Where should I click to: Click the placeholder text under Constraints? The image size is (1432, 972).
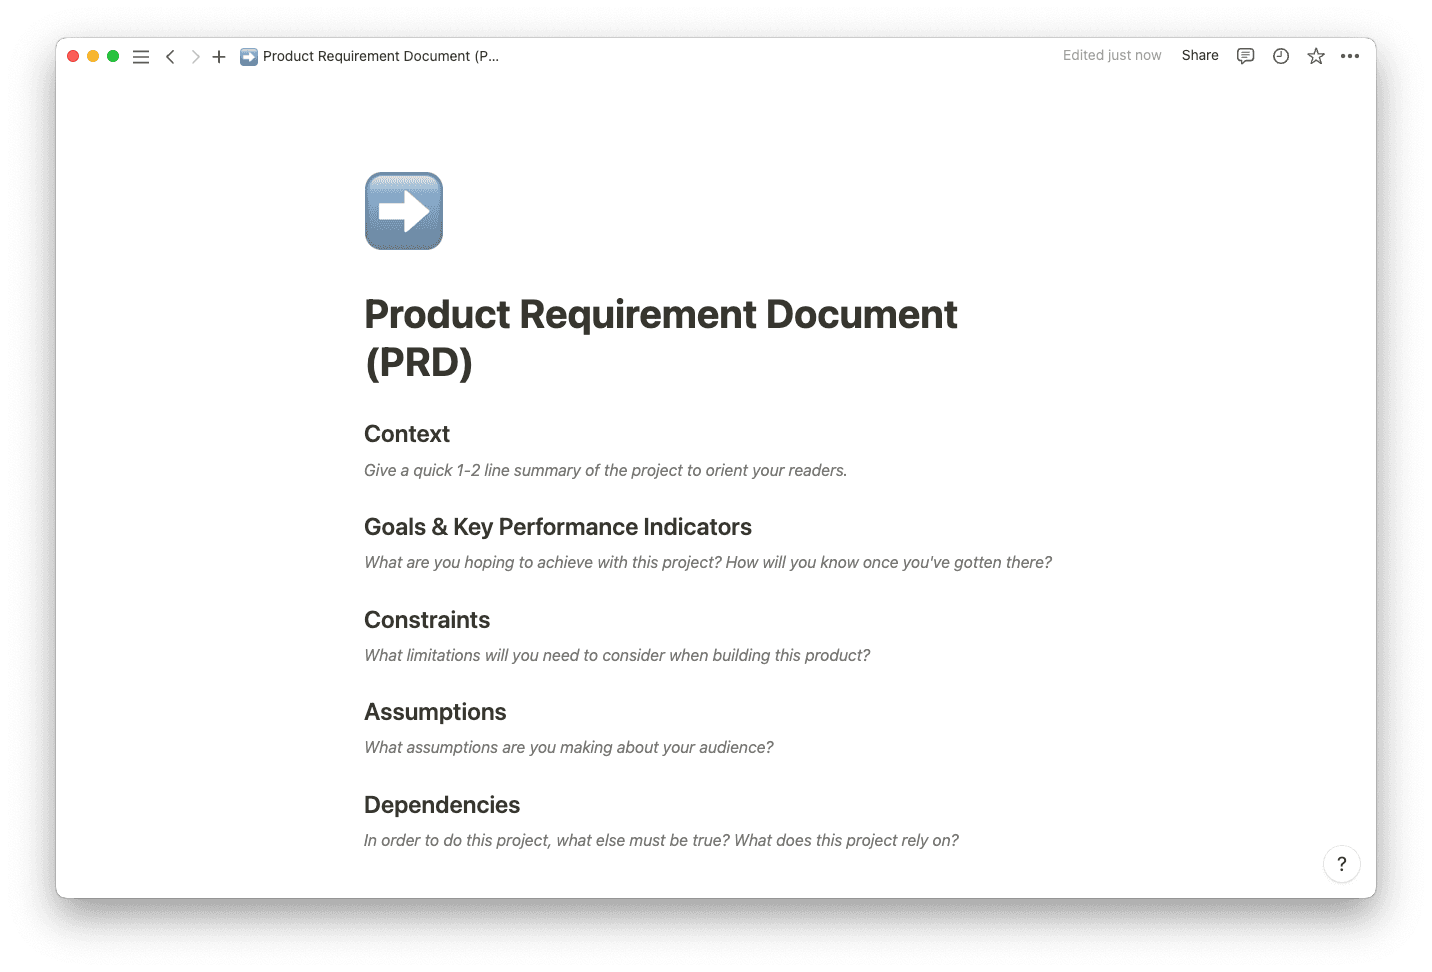tap(617, 655)
